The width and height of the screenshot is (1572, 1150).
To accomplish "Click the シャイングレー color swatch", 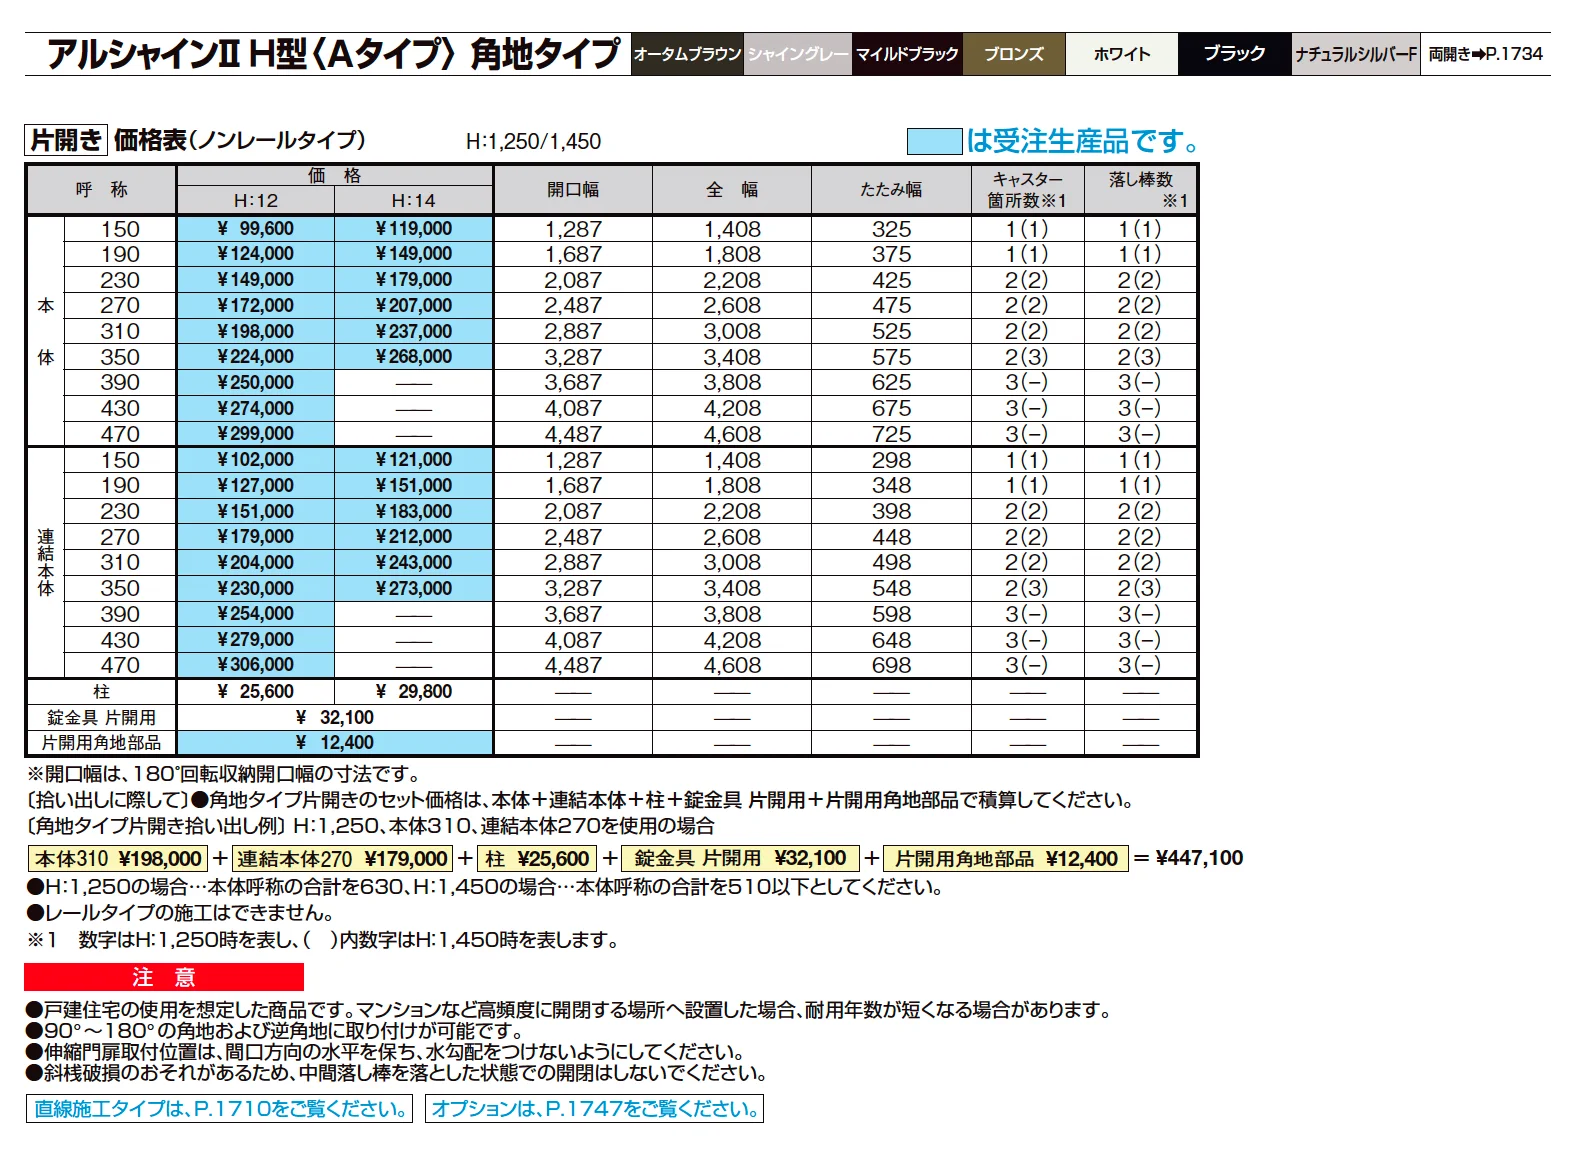I will tap(797, 54).
